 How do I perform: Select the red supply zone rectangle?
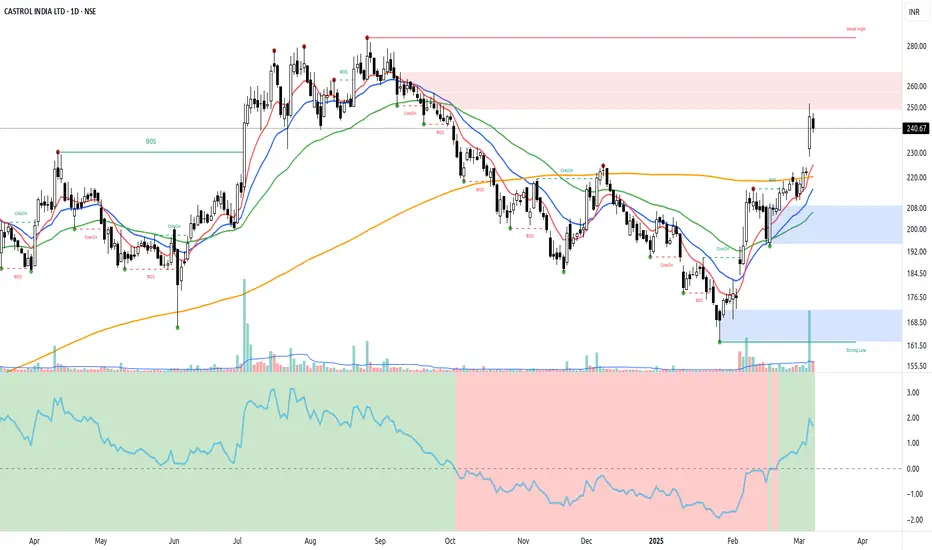[x=651, y=91]
